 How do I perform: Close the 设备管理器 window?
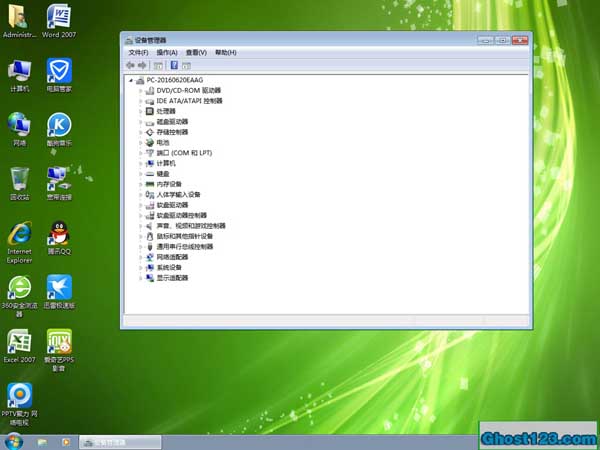(520, 40)
